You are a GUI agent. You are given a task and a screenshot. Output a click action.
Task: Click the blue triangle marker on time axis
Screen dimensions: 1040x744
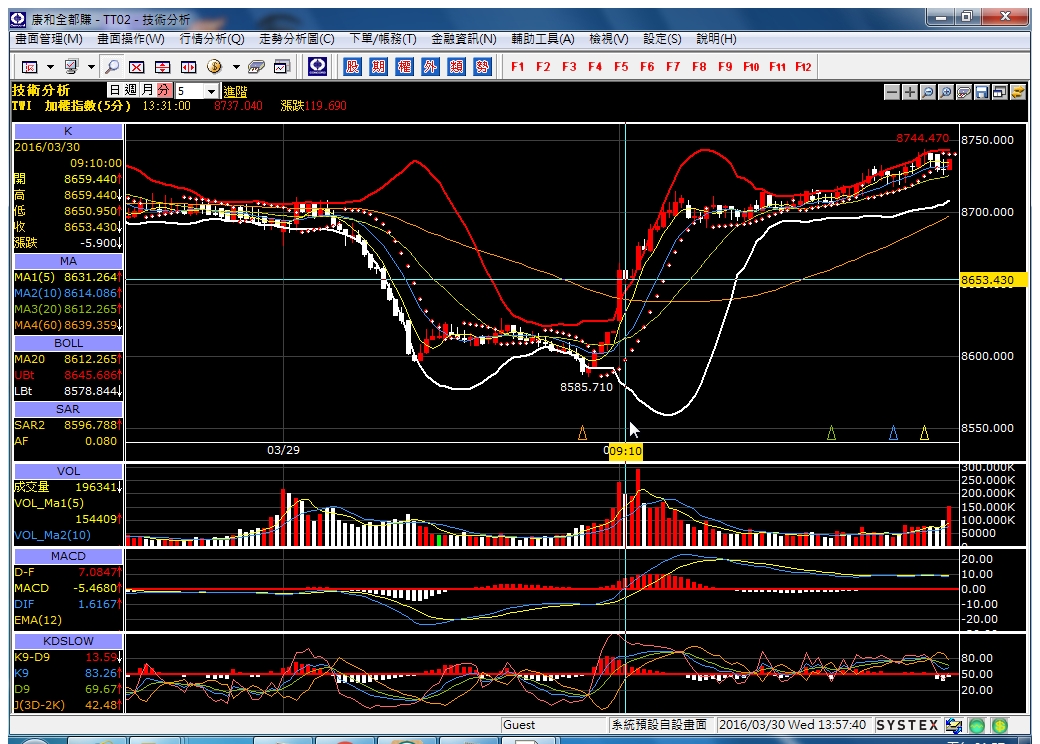click(893, 433)
